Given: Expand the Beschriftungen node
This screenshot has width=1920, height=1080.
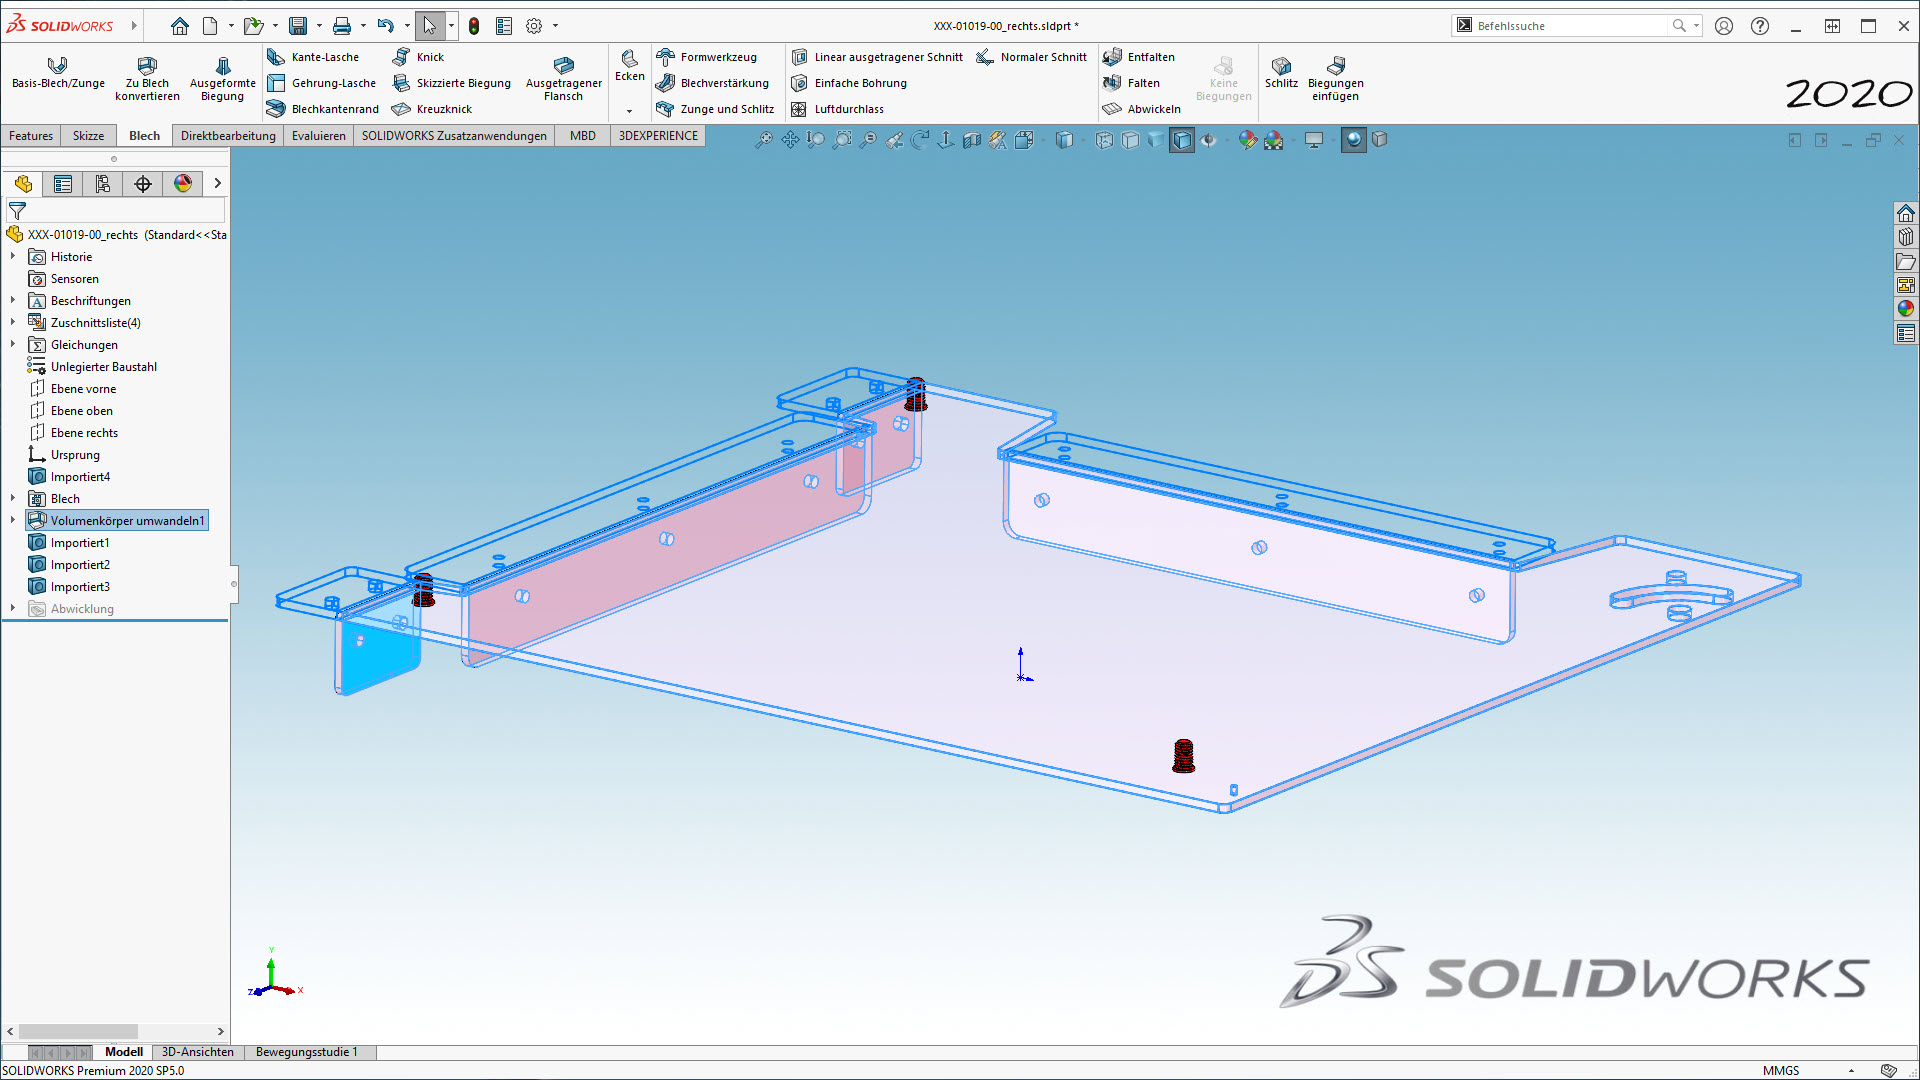Looking at the screenshot, I should tap(13, 301).
